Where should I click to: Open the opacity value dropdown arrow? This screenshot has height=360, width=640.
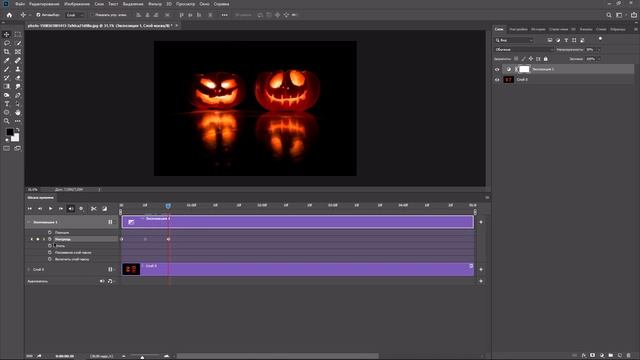(x=599, y=49)
